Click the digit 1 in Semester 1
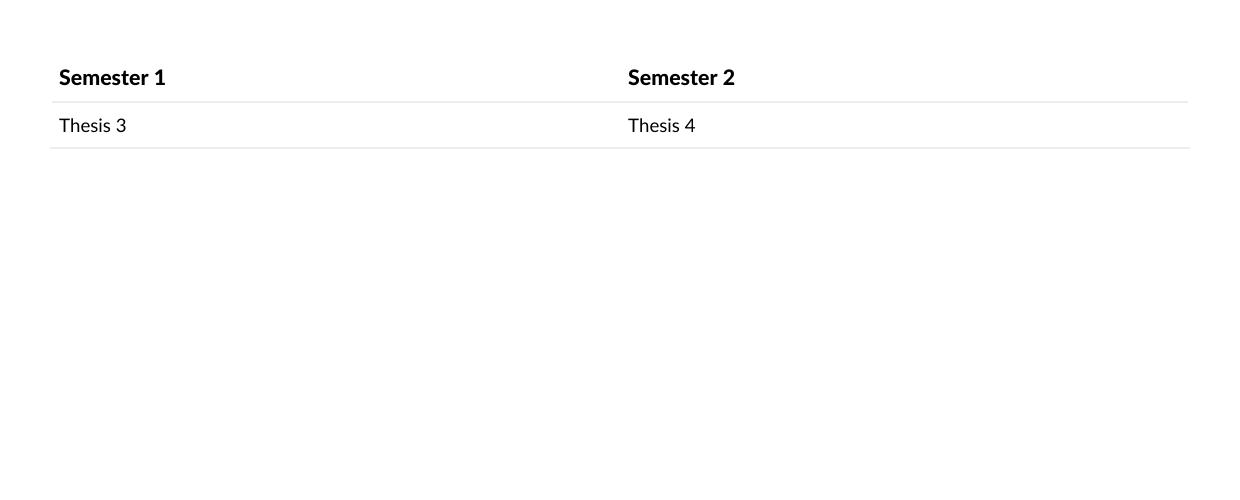This screenshot has width=1240, height=500. [160, 78]
